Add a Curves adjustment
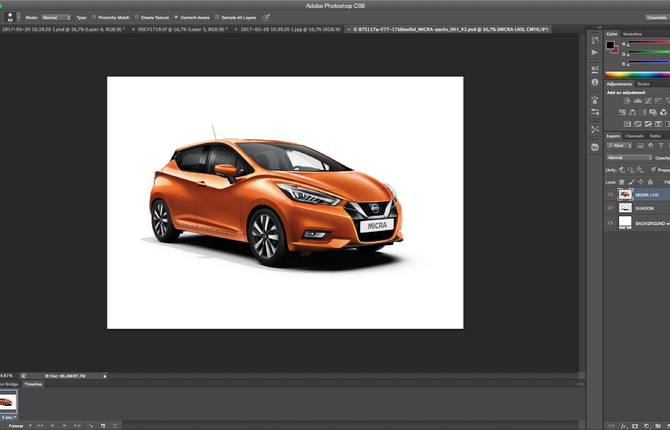 [648, 101]
